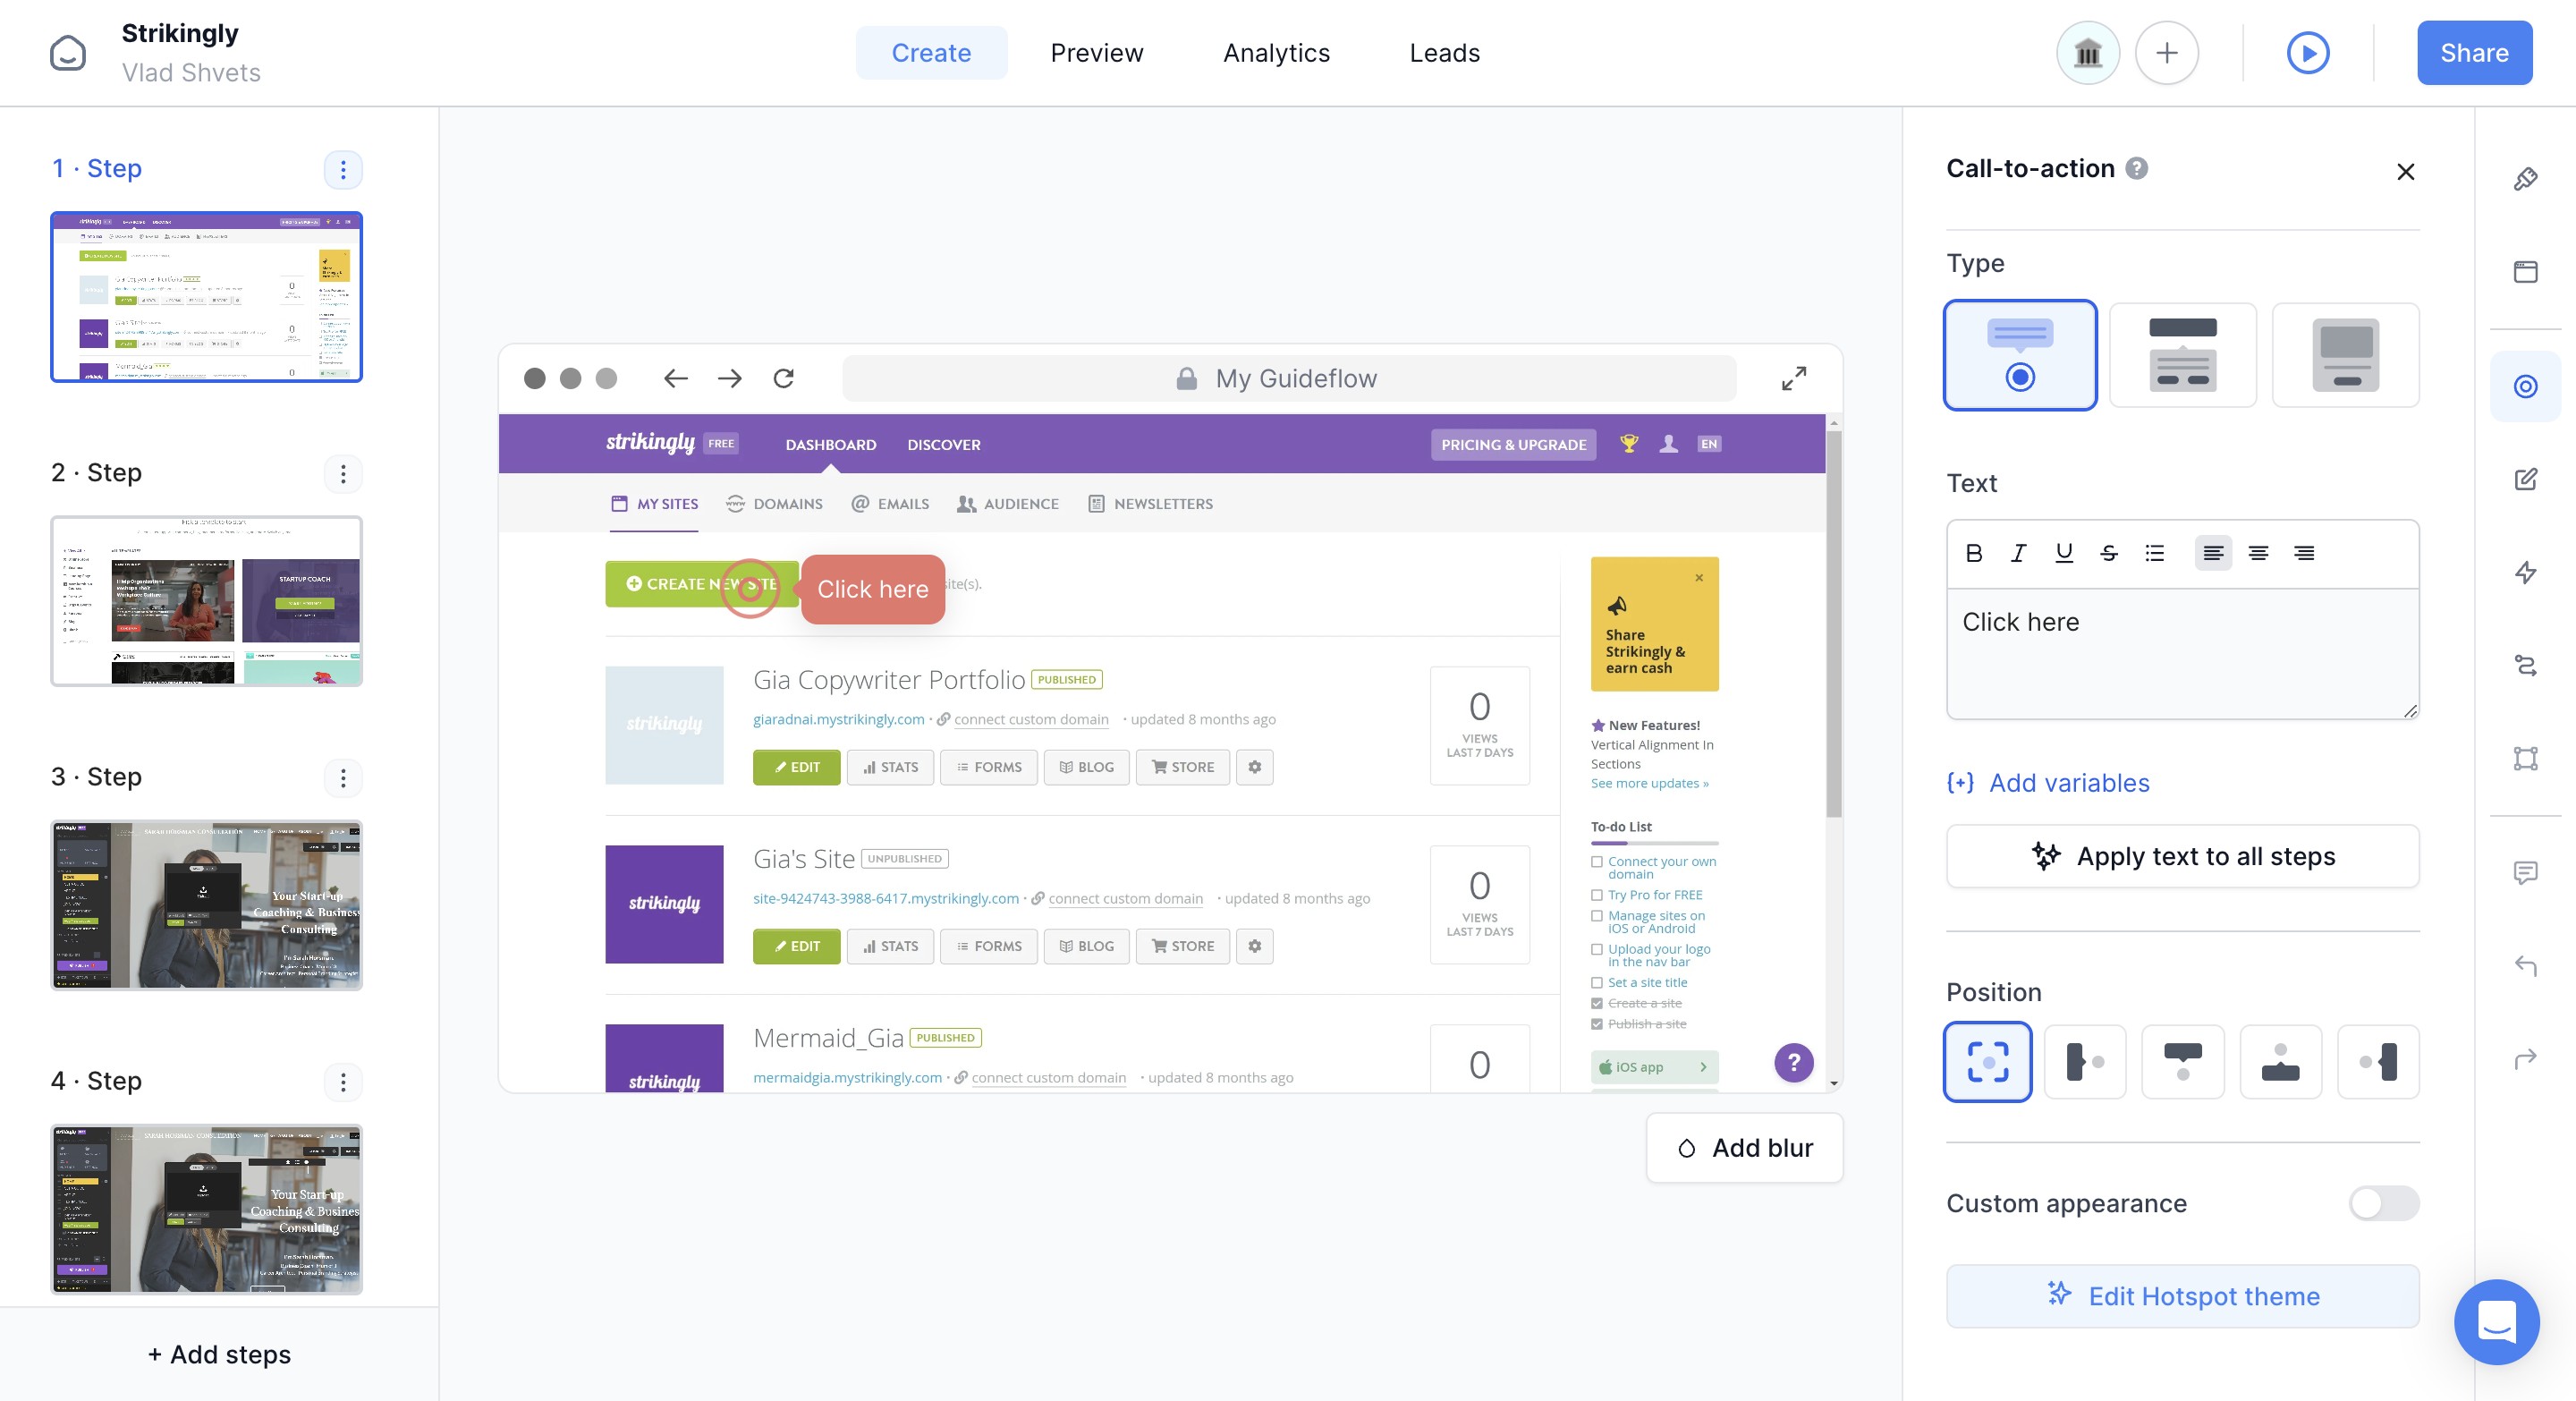Viewport: 2576px width, 1401px height.
Task: Play the guideflow with the play icon
Action: coord(2308,53)
